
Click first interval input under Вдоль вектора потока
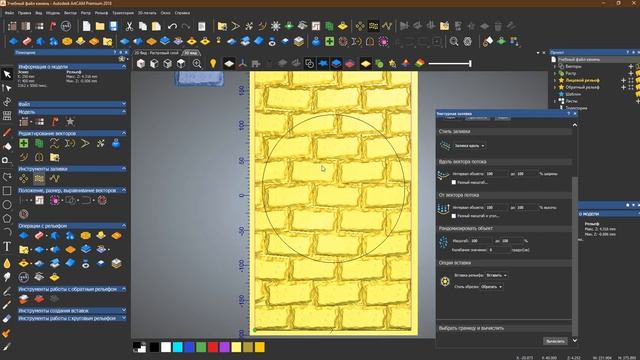[496, 174]
